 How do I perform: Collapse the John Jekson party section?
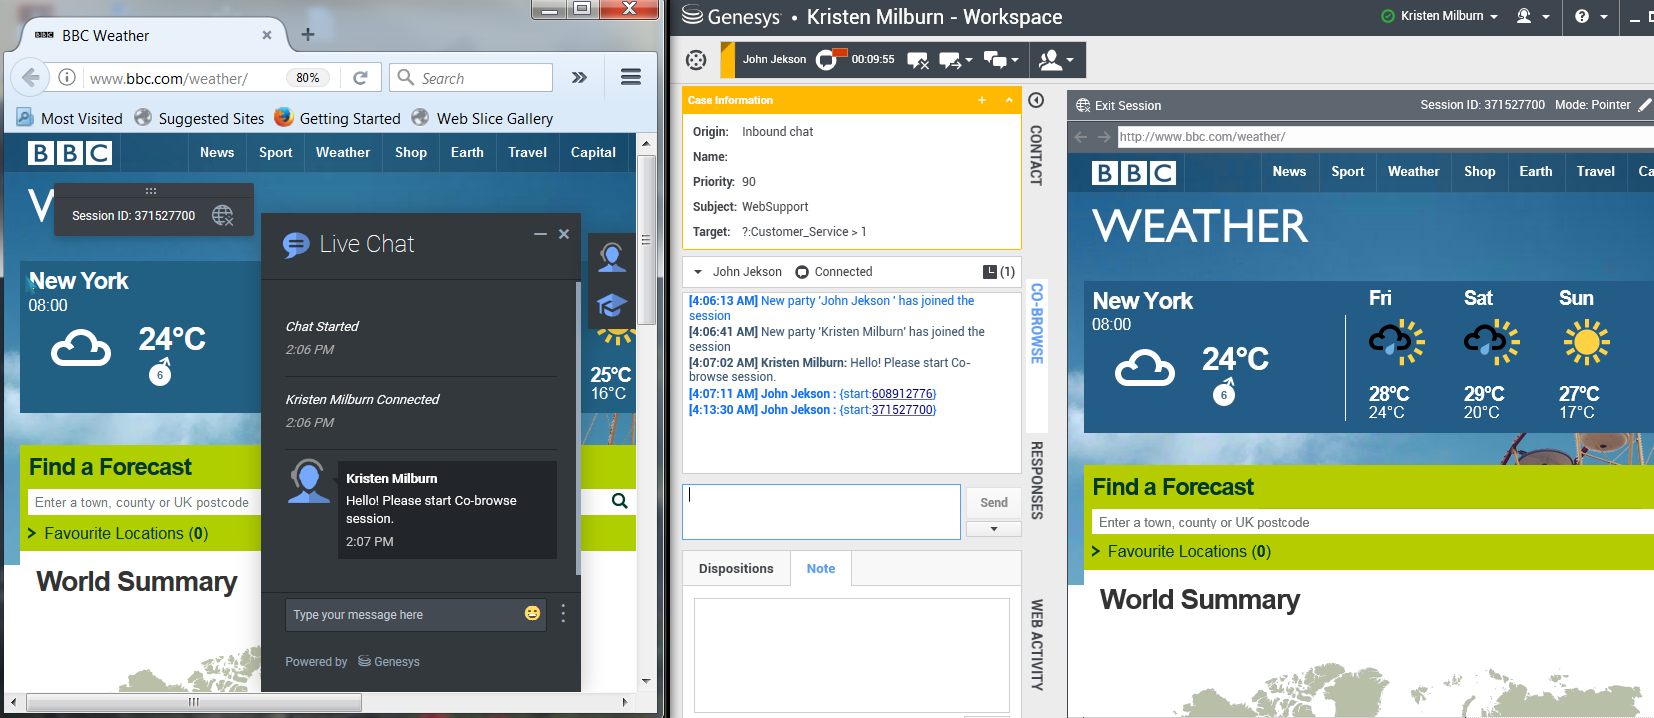pos(698,272)
